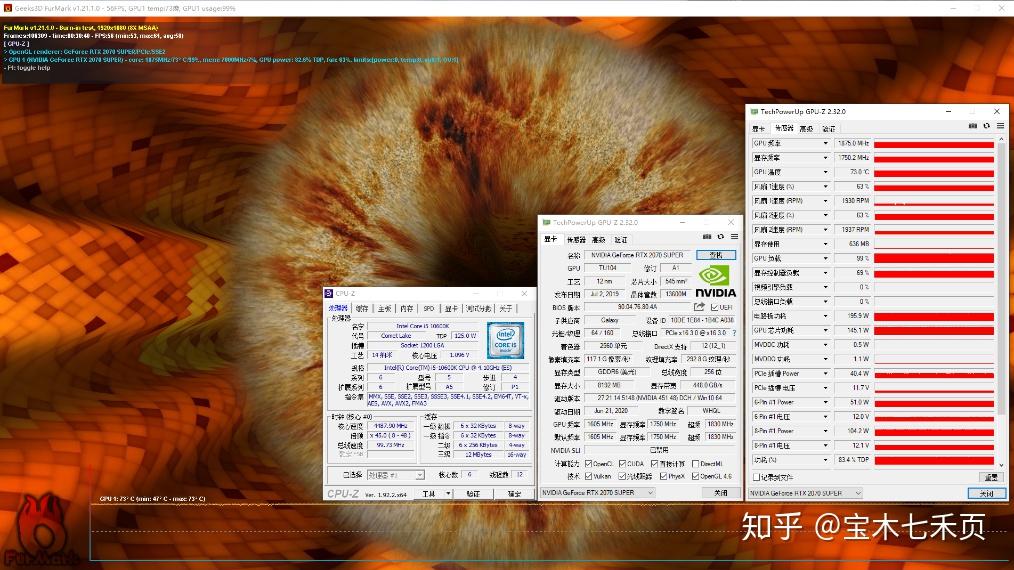This screenshot has height=570, width=1014.
Task: Click scroll-down arrow in sensors window
Action: pos(1002,465)
